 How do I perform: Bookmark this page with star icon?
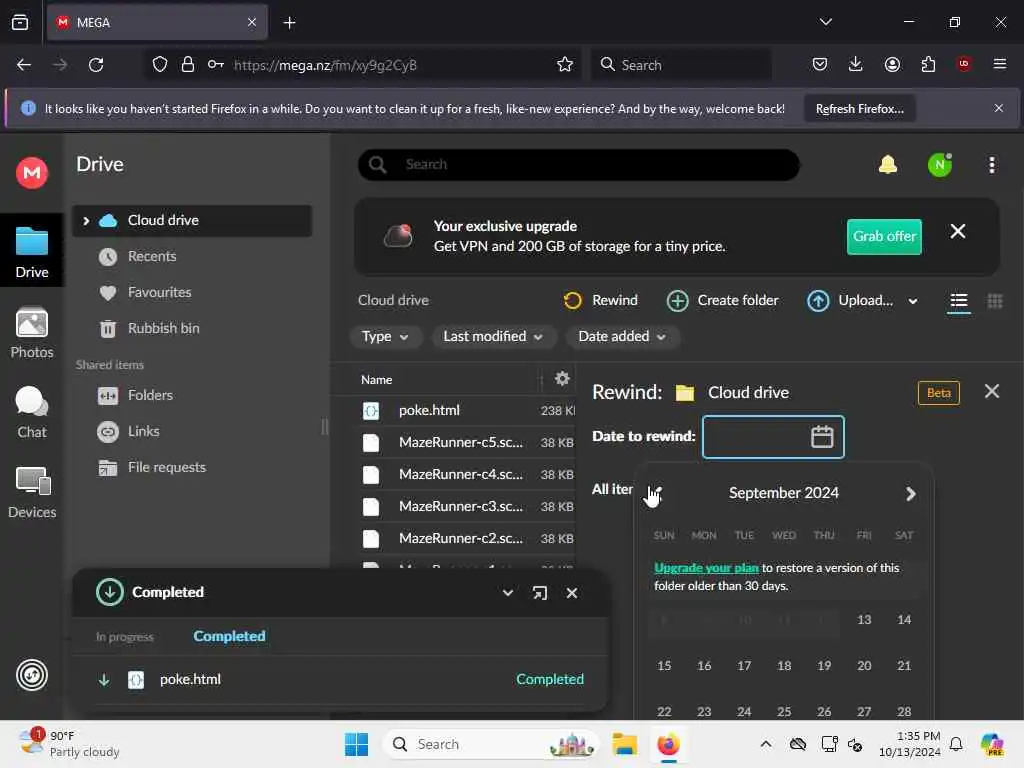coord(564,64)
